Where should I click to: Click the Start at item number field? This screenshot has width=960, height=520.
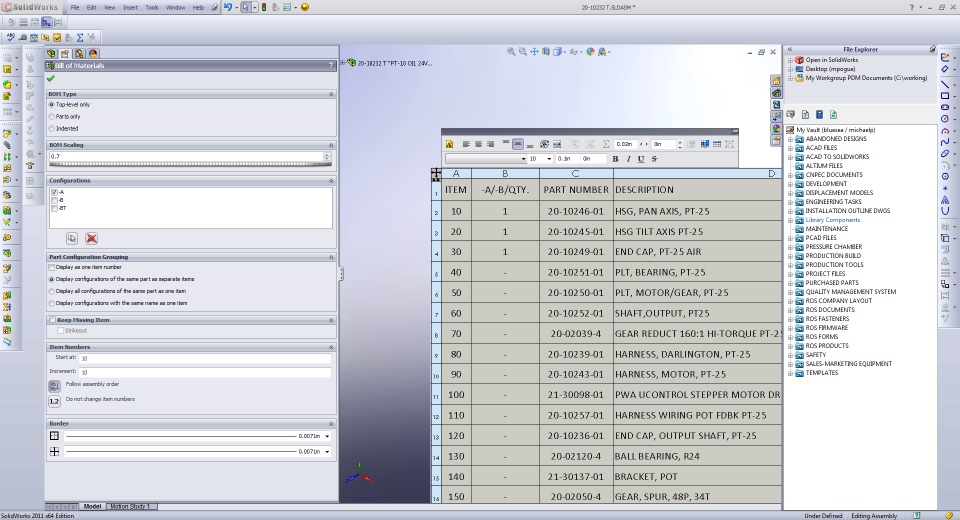click(205, 358)
